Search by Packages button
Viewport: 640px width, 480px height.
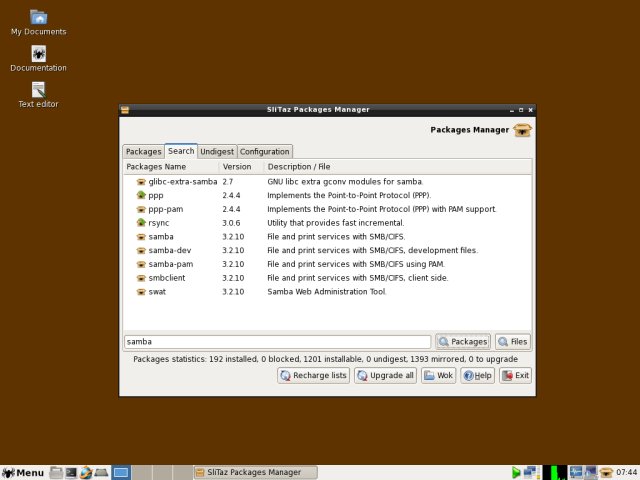(x=463, y=342)
